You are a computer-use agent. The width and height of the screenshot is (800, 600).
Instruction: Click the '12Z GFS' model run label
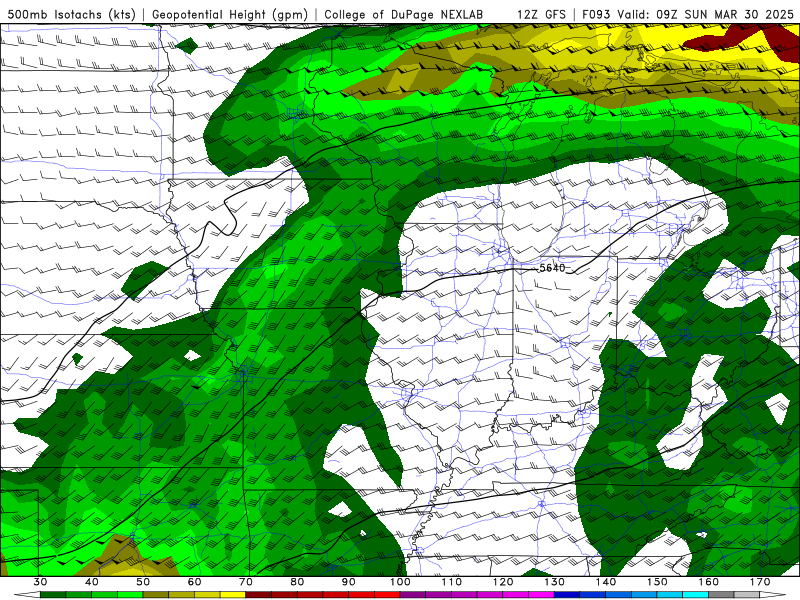pyautogui.click(x=541, y=15)
